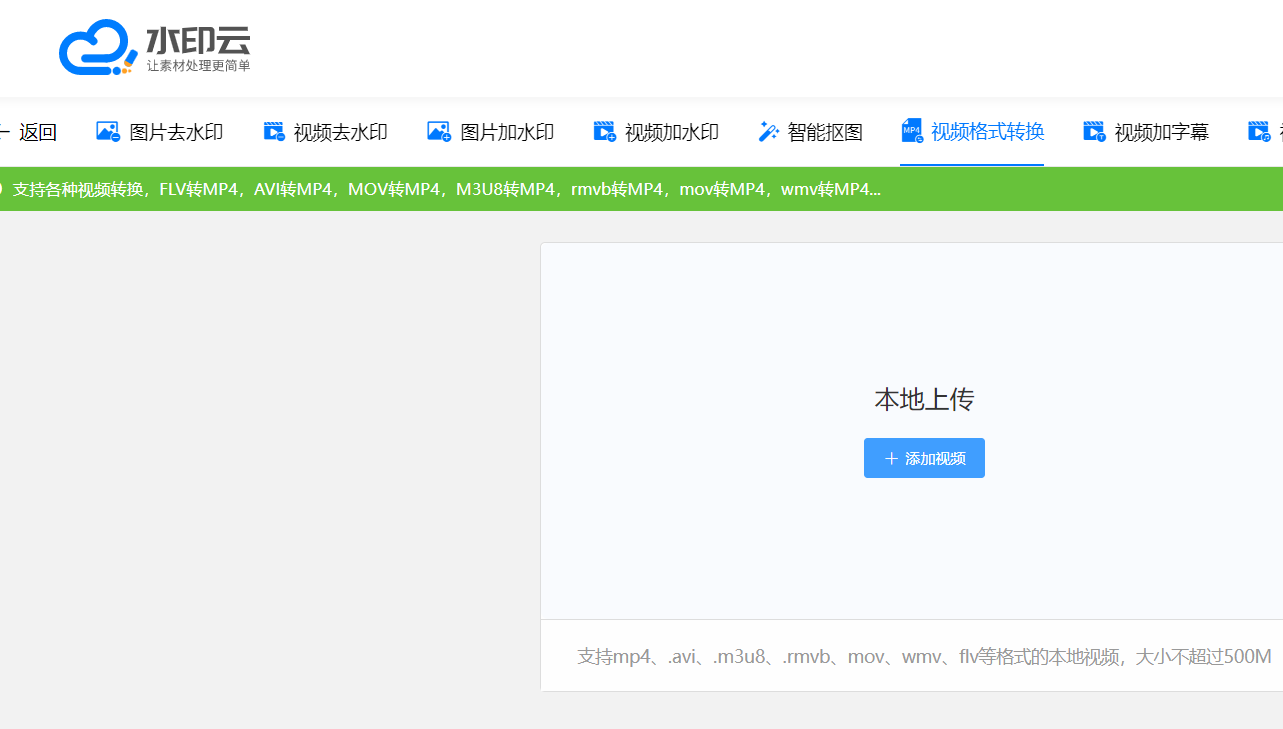Click the 水印云 brand name text

198,39
